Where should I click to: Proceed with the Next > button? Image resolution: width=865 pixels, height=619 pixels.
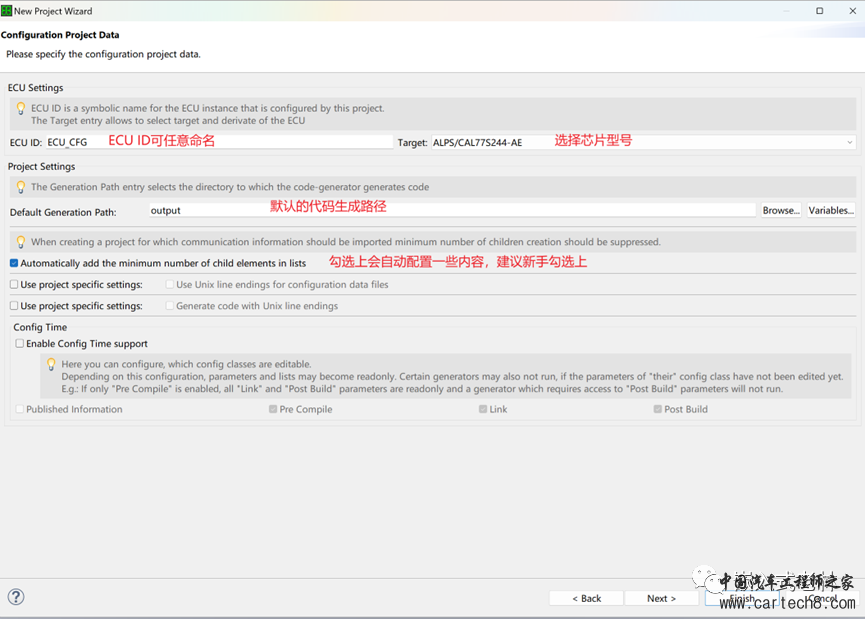pyautogui.click(x=661, y=598)
